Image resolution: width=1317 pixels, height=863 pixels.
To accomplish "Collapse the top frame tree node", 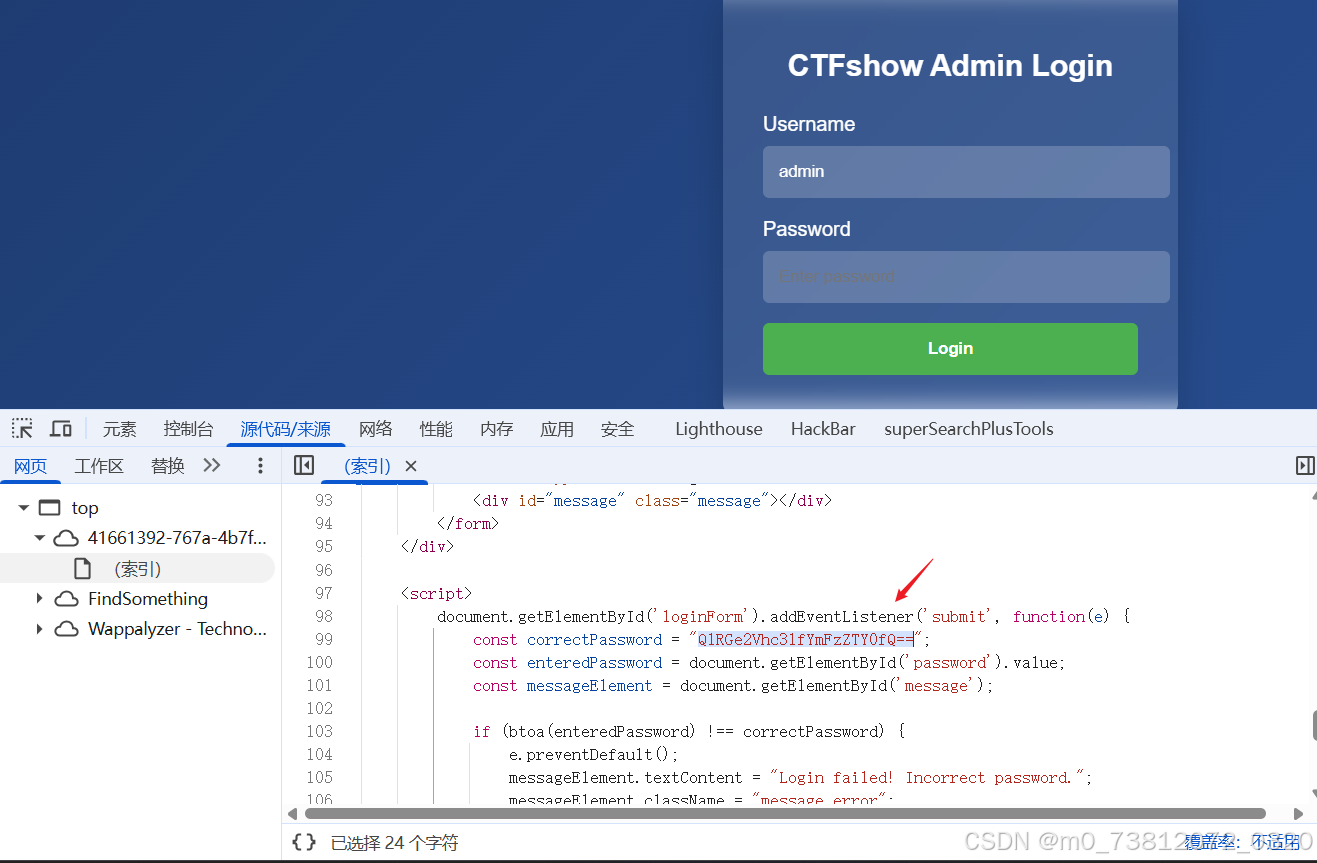I will (x=23, y=508).
